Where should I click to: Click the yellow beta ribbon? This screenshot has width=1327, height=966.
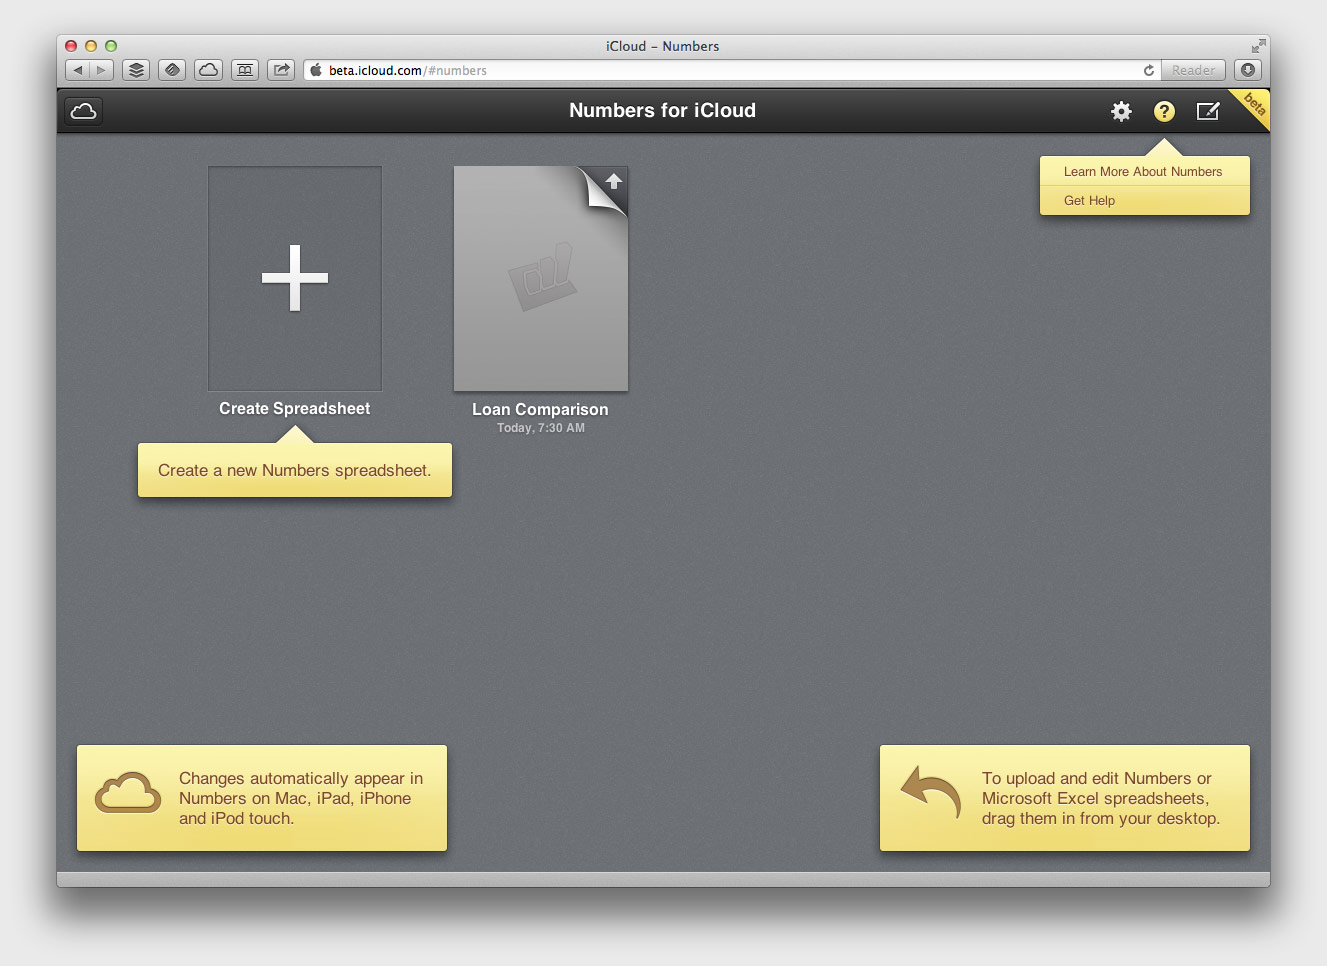1254,105
